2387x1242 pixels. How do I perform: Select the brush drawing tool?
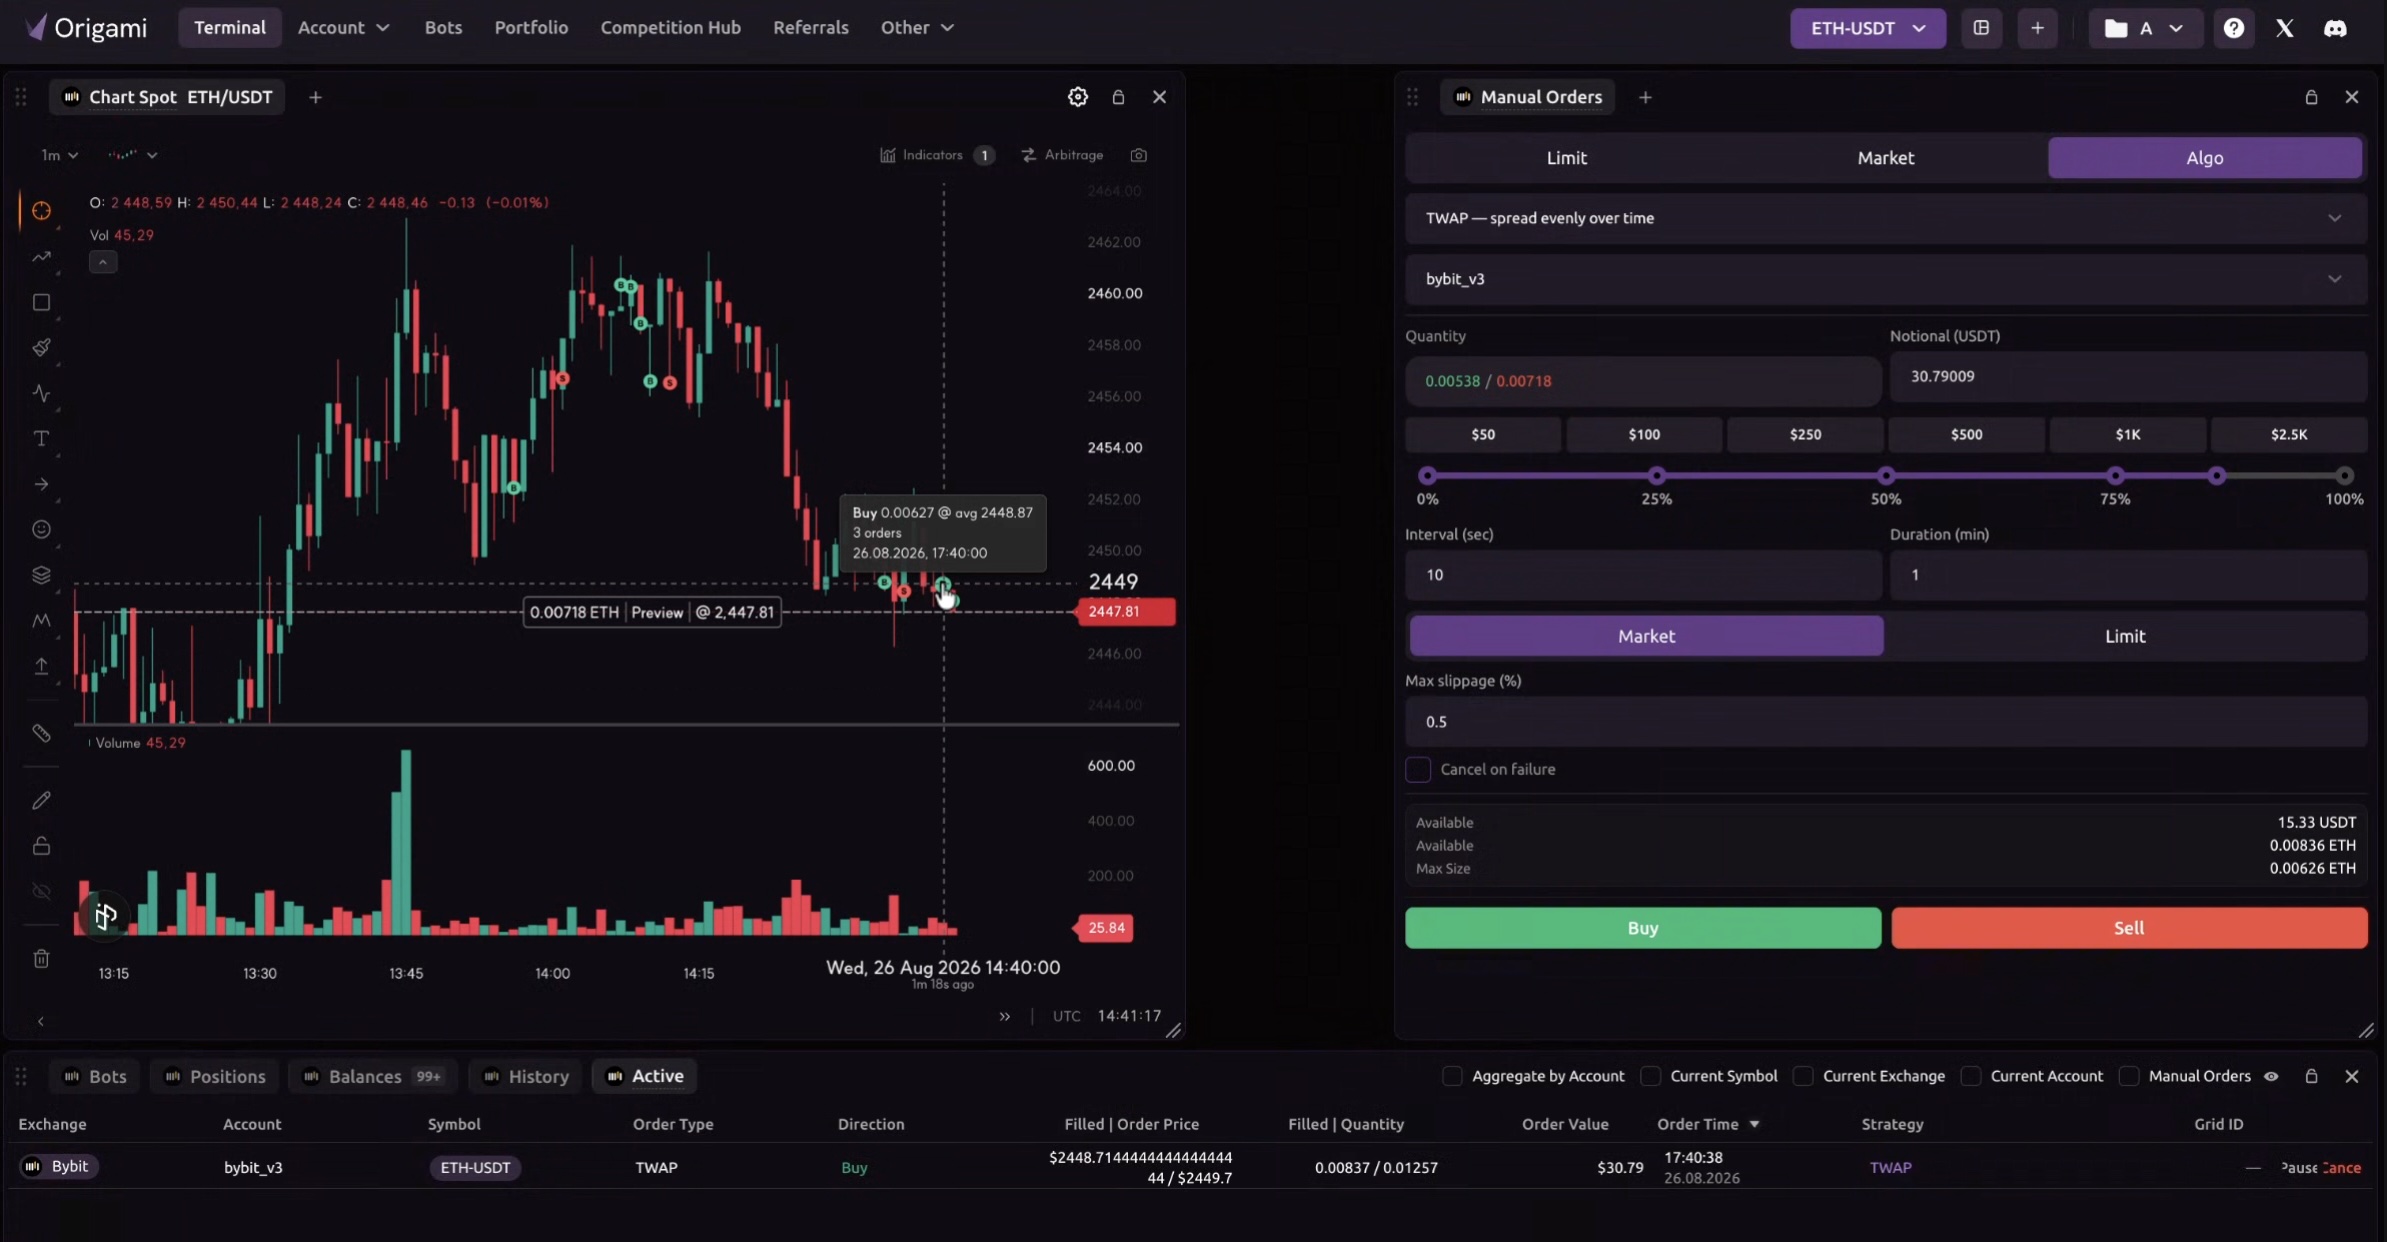pyautogui.click(x=41, y=348)
